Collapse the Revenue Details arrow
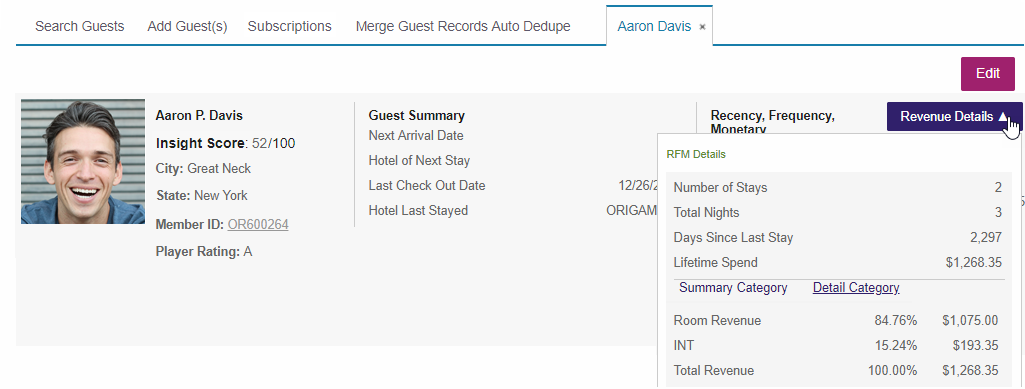 point(1003,116)
